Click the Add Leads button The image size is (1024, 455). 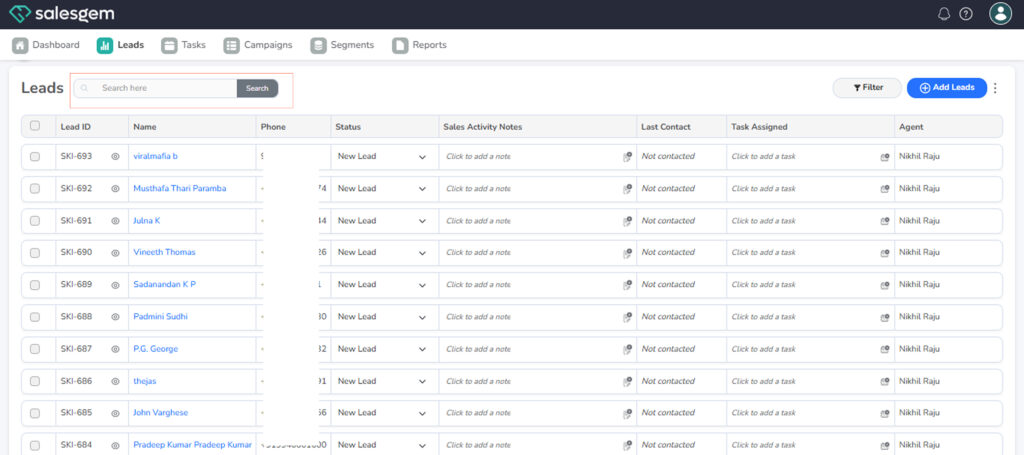pyautogui.click(x=946, y=88)
